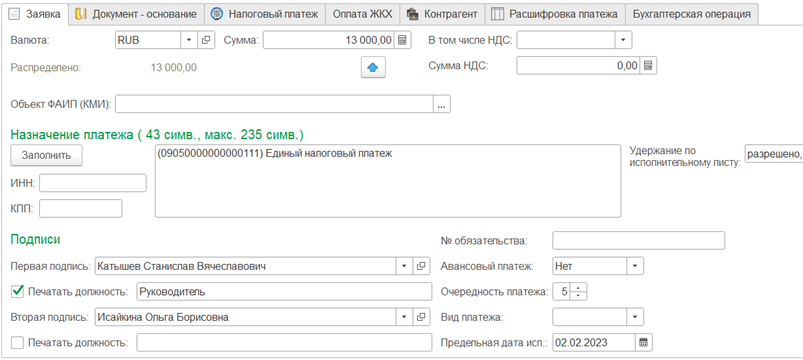Expand В том числе НДС dropdown

[624, 40]
